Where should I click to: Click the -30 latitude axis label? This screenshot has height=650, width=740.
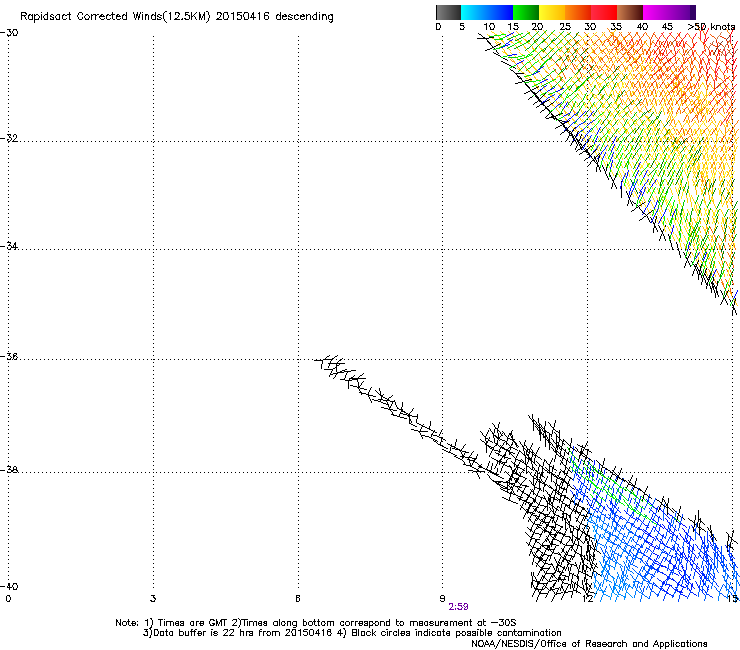9,33
